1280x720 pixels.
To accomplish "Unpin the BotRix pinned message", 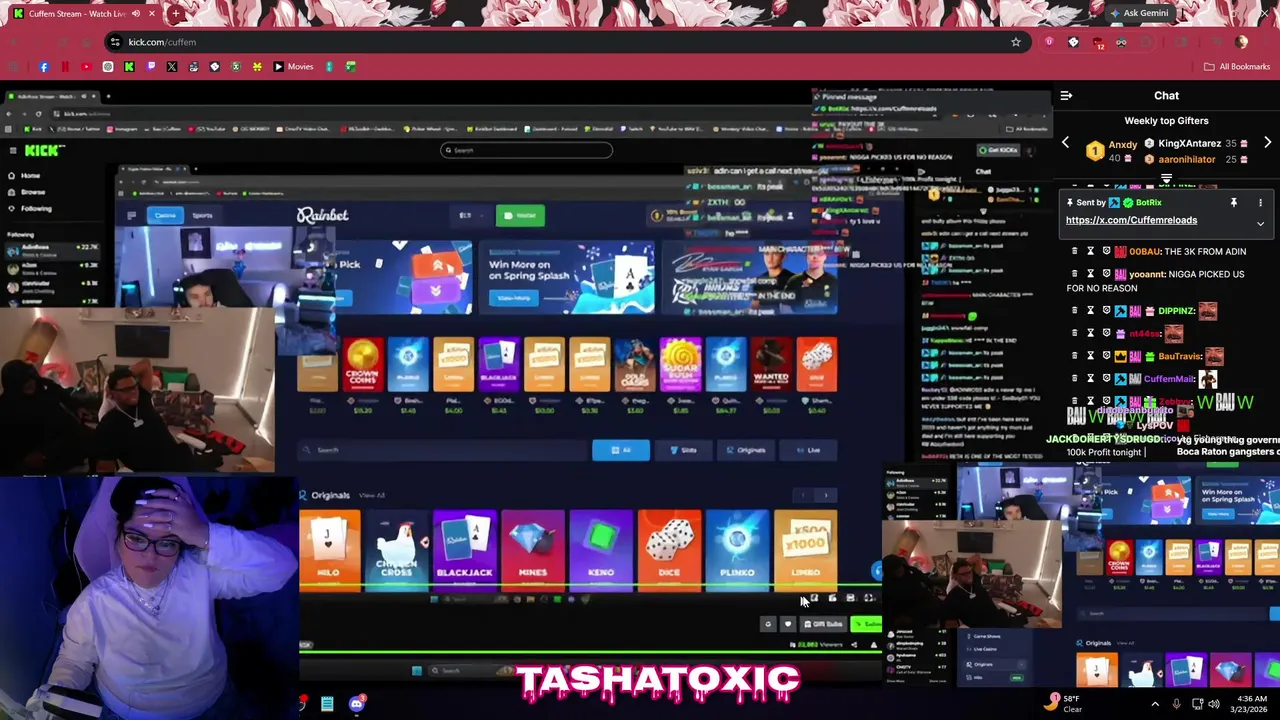I will click(x=1233, y=203).
